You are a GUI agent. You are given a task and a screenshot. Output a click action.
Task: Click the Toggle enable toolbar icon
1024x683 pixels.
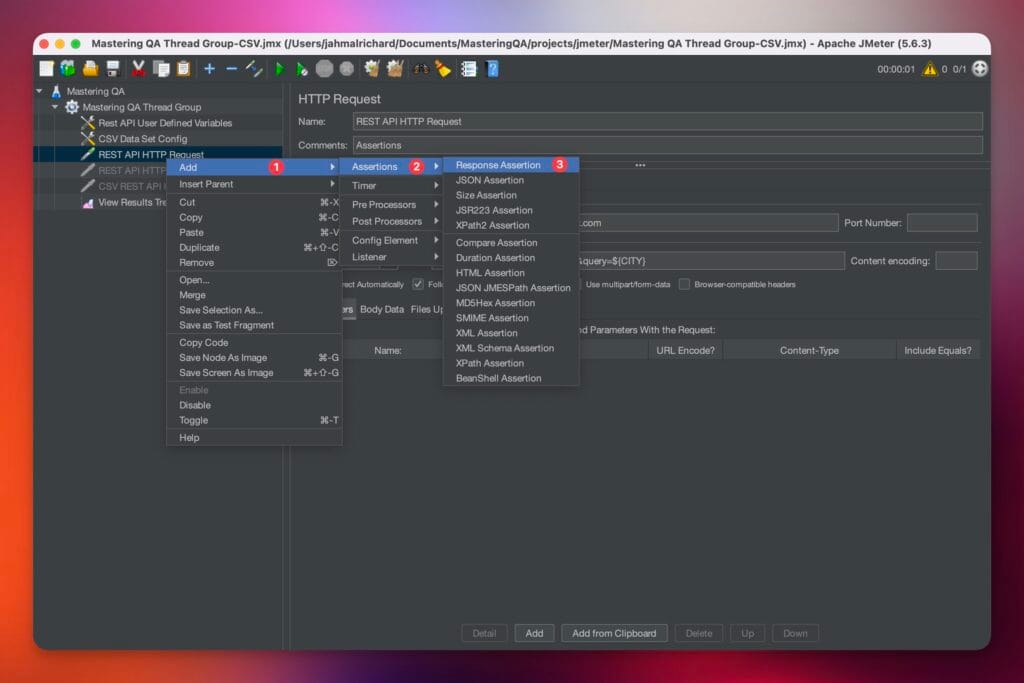tap(254, 69)
